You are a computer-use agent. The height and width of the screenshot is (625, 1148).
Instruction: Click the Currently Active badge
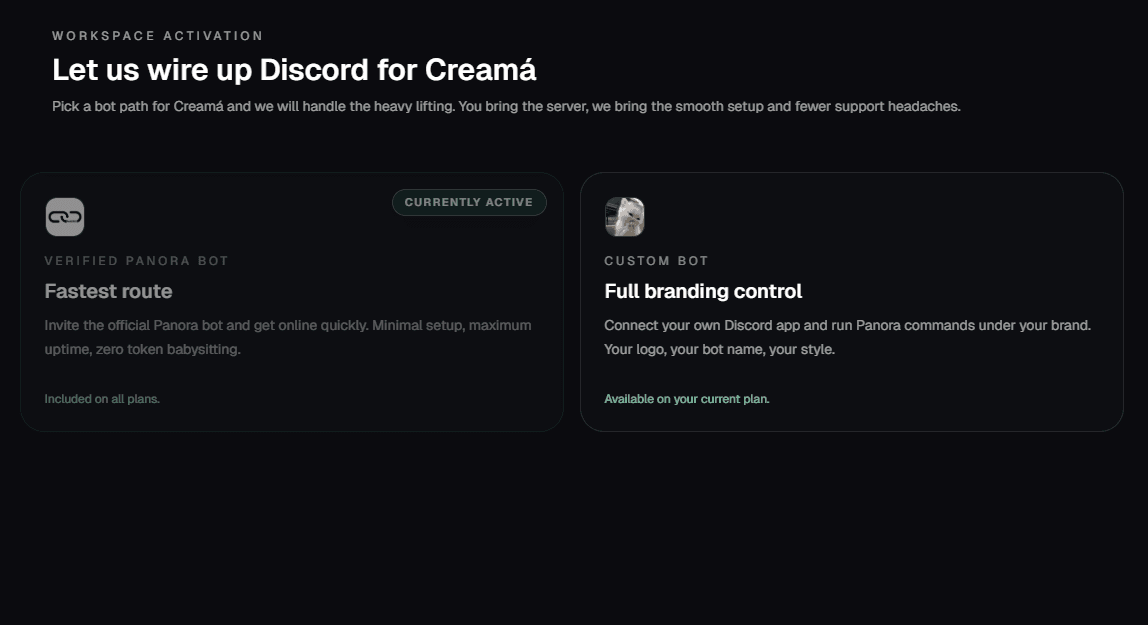click(x=469, y=202)
